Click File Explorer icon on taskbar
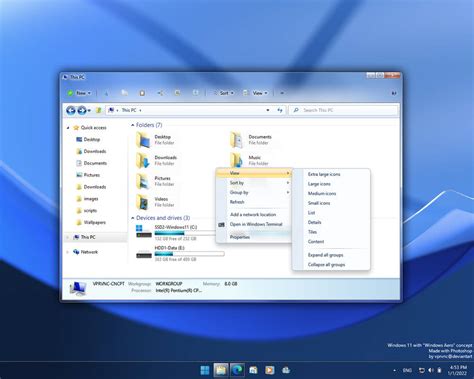The image size is (474, 379). (x=221, y=370)
